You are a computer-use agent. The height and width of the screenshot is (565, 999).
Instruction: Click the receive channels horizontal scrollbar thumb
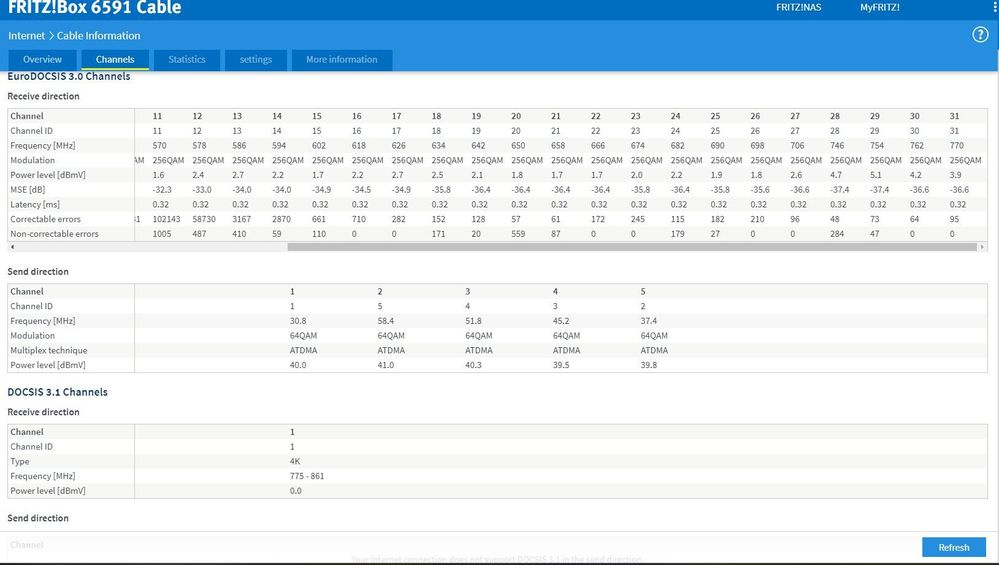tap(632, 247)
